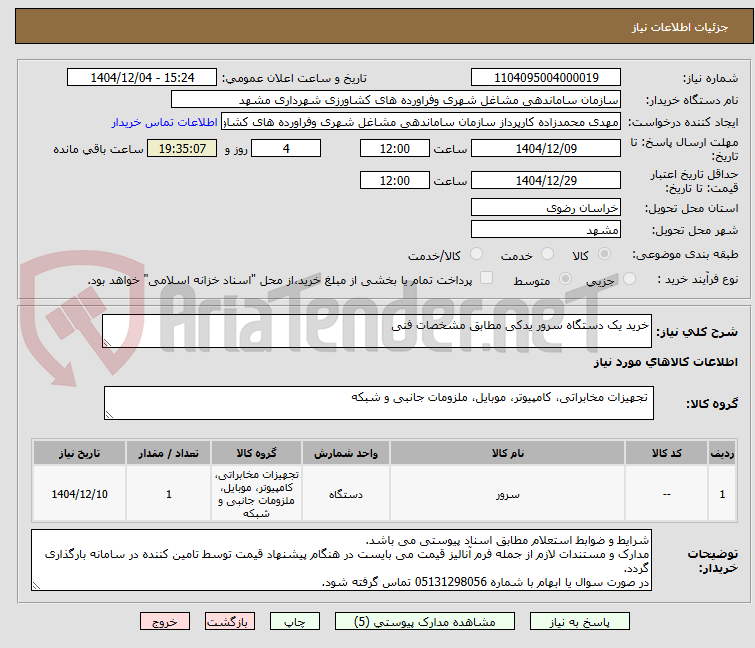
Task: Toggle اسناد خزانه اسلامی payment checkbox
Action: click(487, 278)
